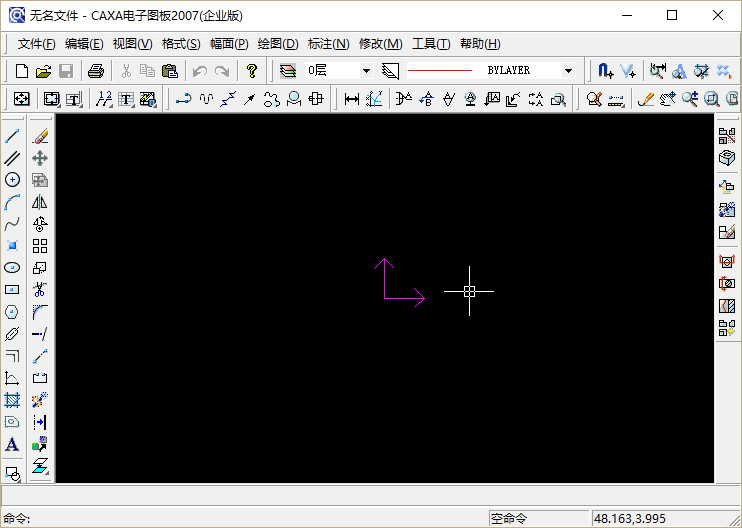Screen dimensions: 742x528
Task: Select the Line drawing tool
Action: tap(12, 136)
